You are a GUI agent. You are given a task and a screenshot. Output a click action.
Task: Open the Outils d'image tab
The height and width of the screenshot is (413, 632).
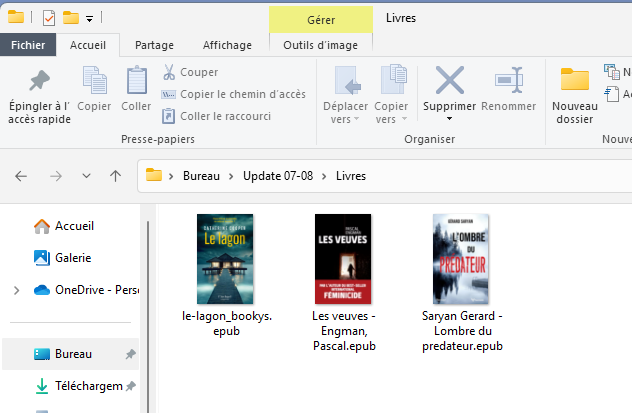[x=320, y=45]
